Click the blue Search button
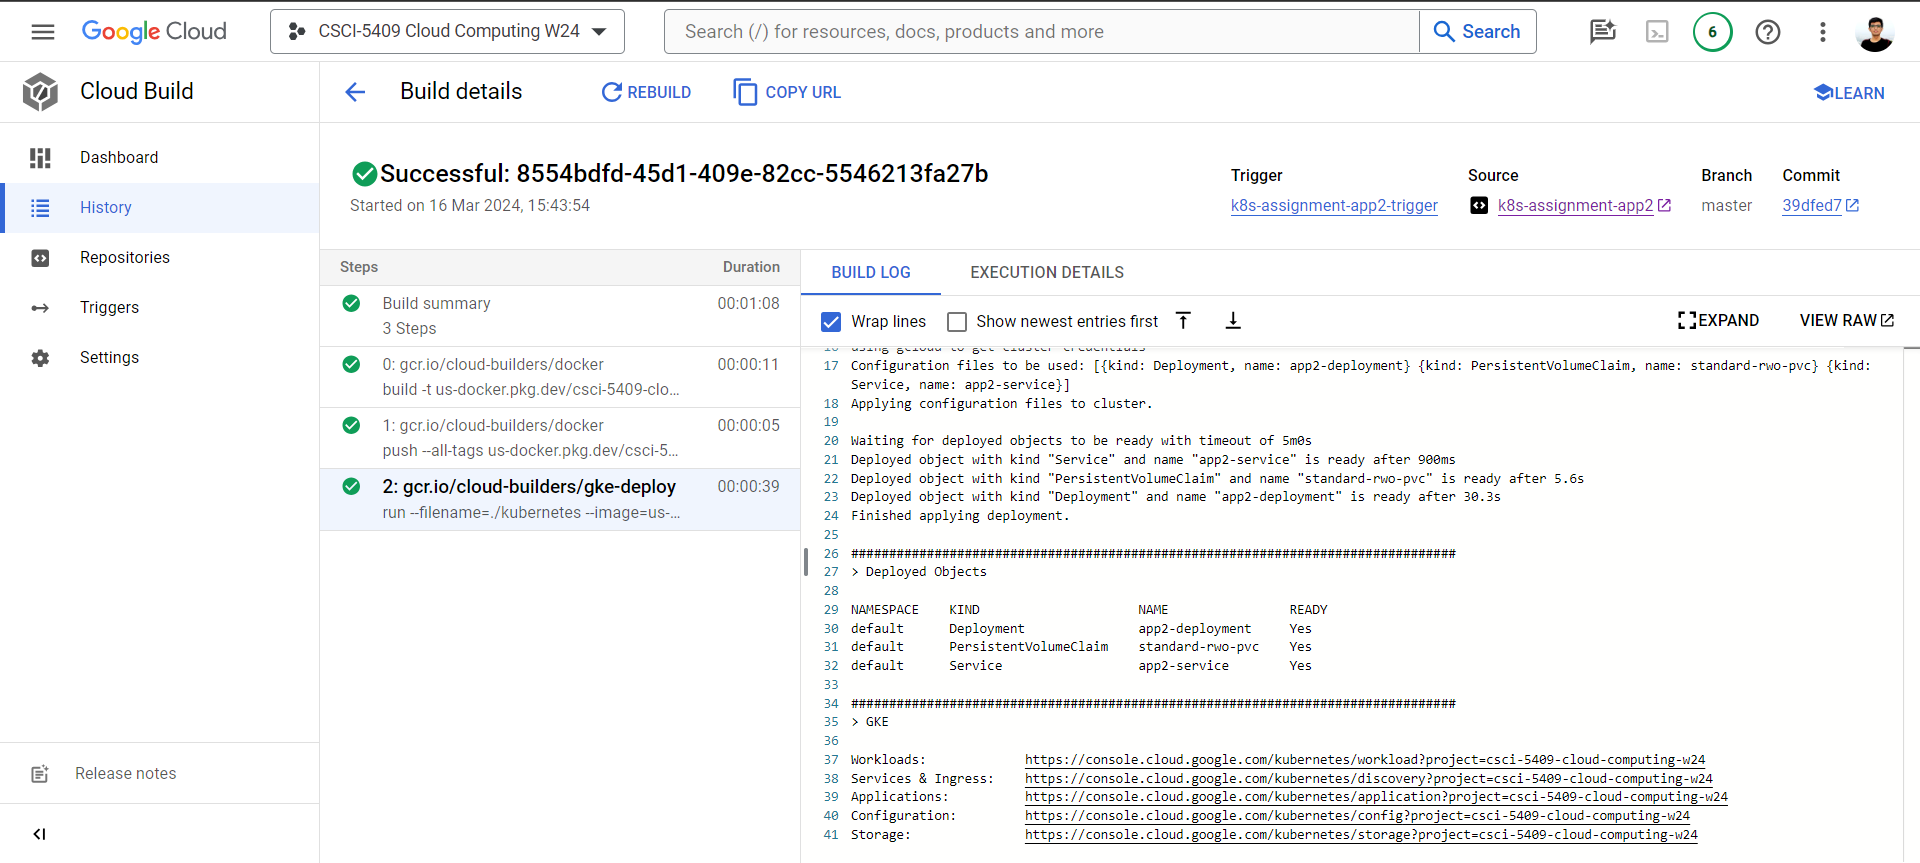The image size is (1920, 863). pyautogui.click(x=1477, y=32)
